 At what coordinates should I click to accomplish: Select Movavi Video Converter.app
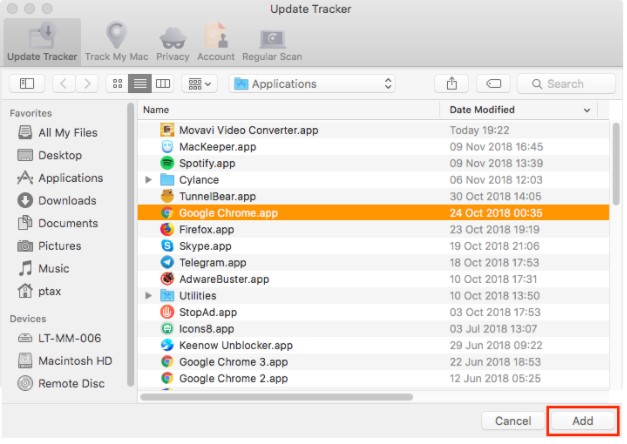[x=373, y=130]
